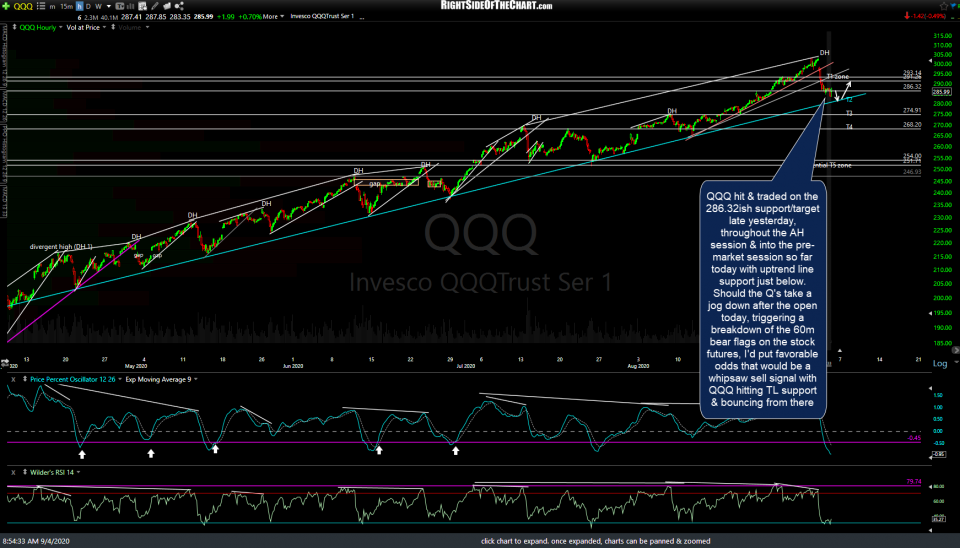Image resolution: width=960 pixels, height=548 pixels.
Task: Select the 15m timeframe button
Action: 67,6
